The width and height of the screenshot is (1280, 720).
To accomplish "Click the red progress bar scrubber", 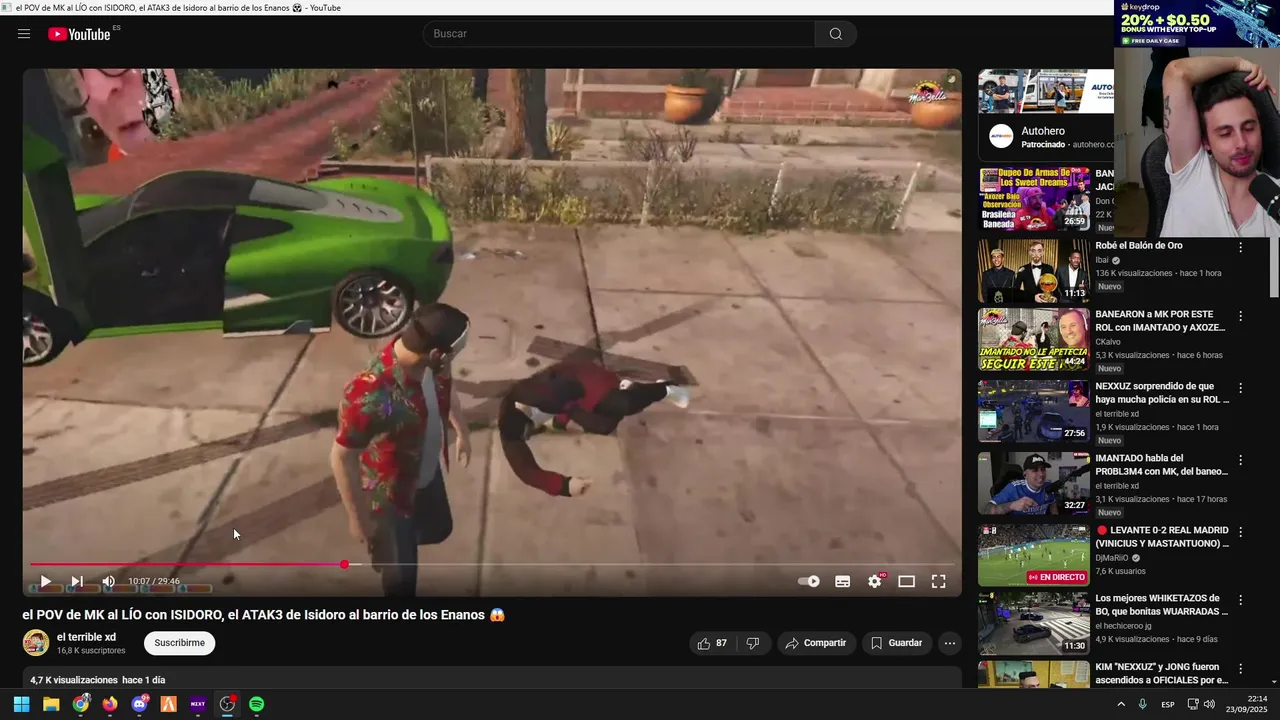I will pos(344,565).
